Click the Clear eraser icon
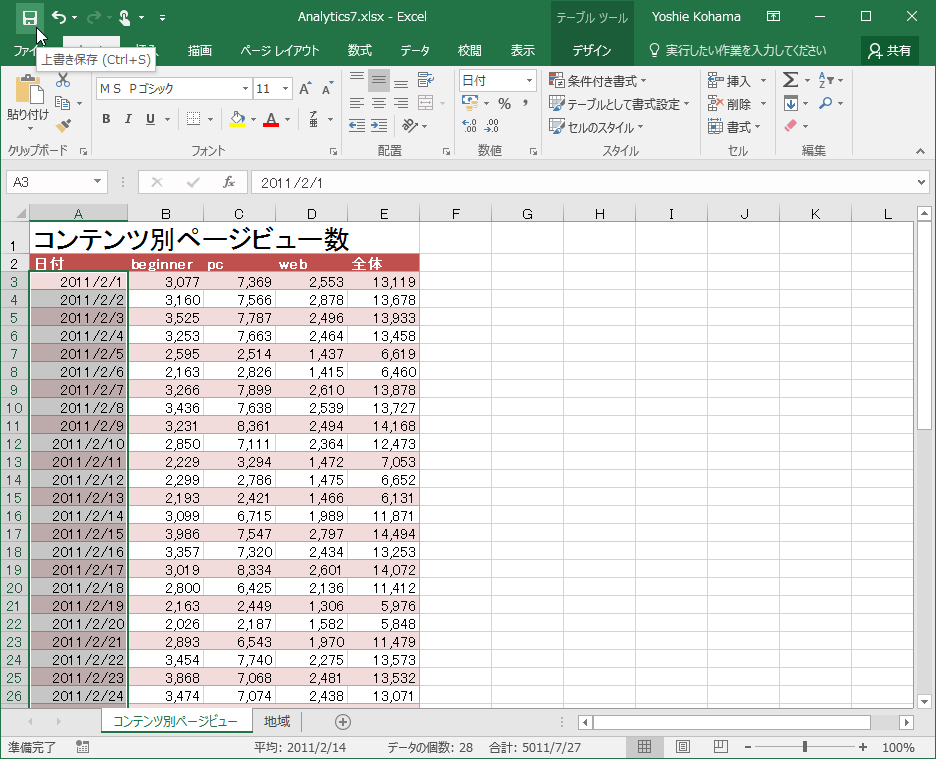The height and width of the screenshot is (759, 936). pyautogui.click(x=790, y=125)
